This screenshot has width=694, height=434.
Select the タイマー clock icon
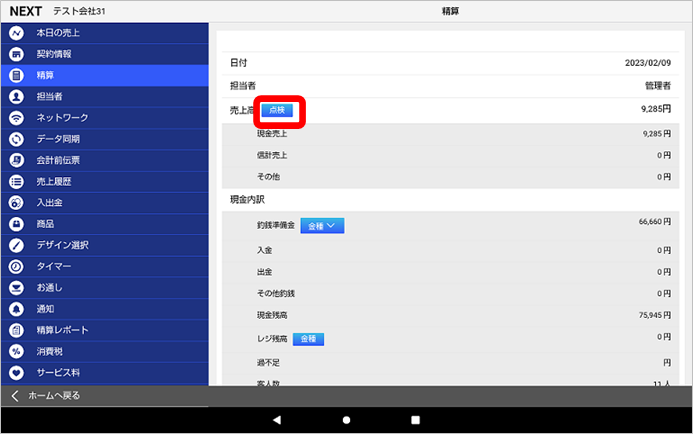[x=16, y=266]
